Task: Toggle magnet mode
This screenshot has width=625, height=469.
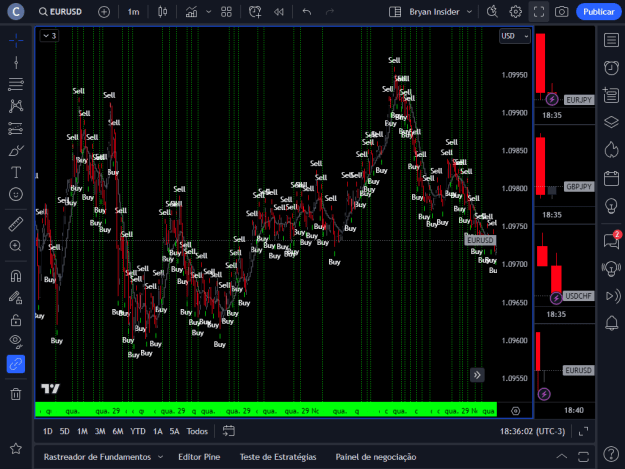Action: pyautogui.click(x=16, y=276)
